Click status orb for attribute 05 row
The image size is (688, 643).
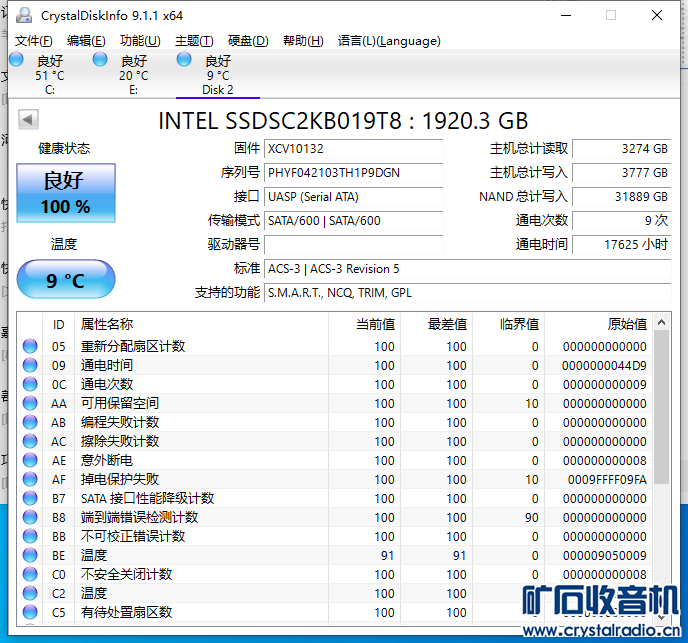click(x=31, y=347)
